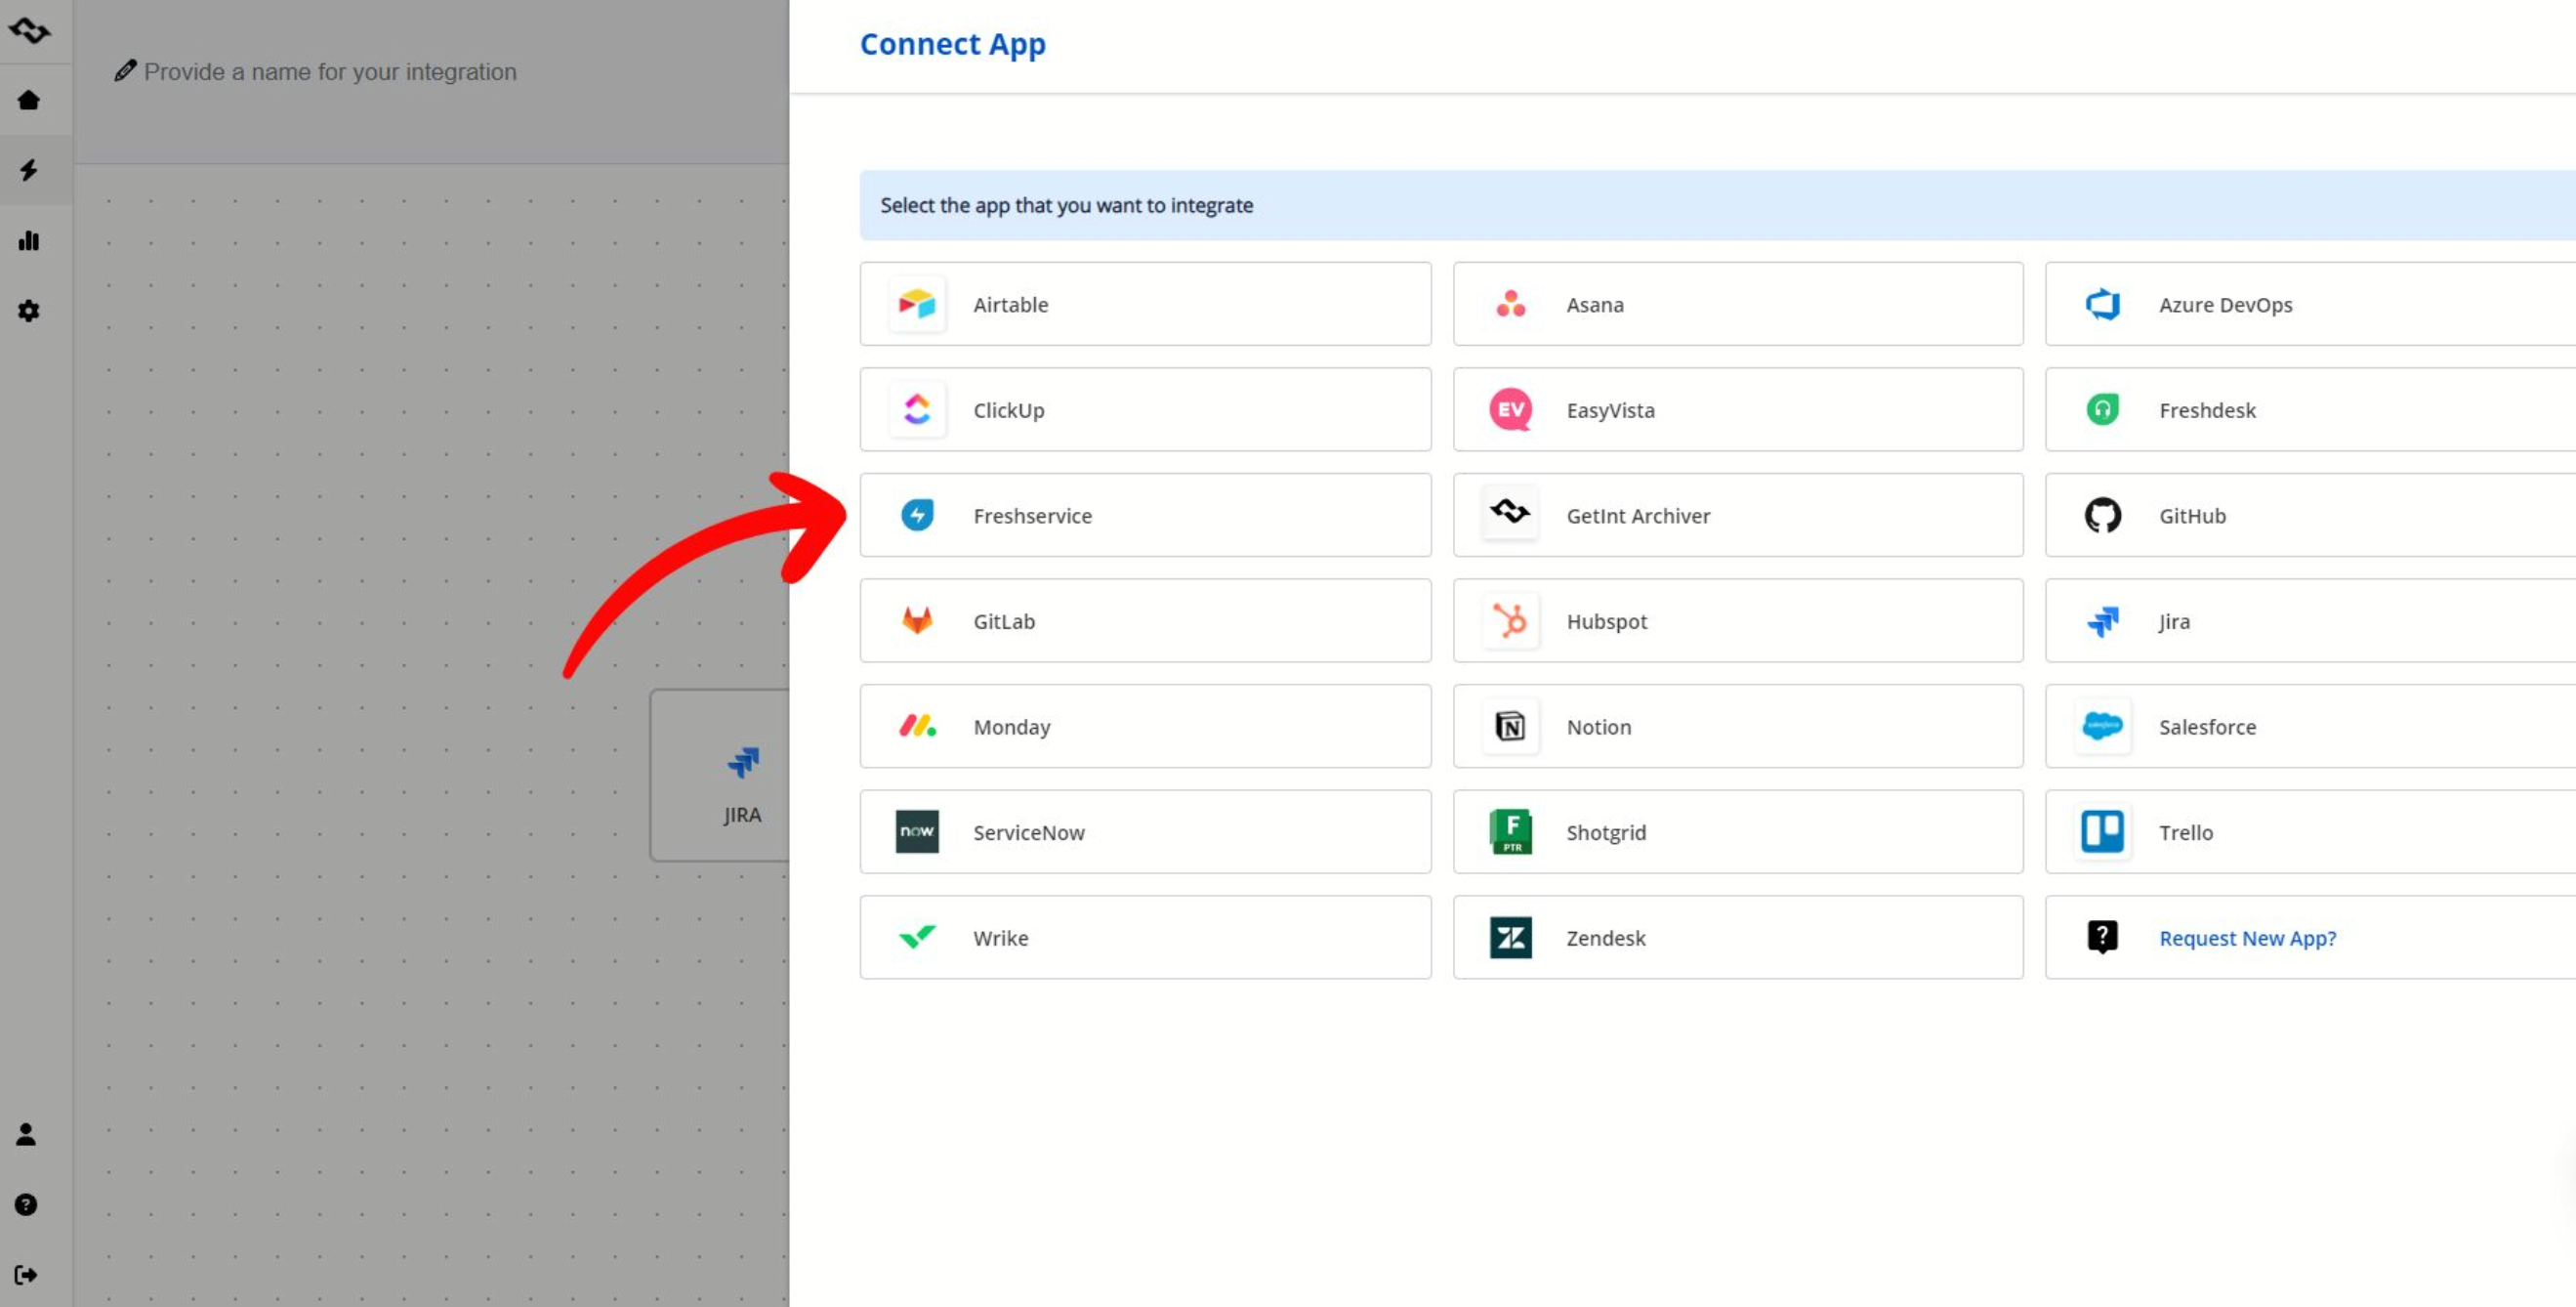2576x1307 pixels.
Task: Click the Monday logo icon
Action: point(917,726)
